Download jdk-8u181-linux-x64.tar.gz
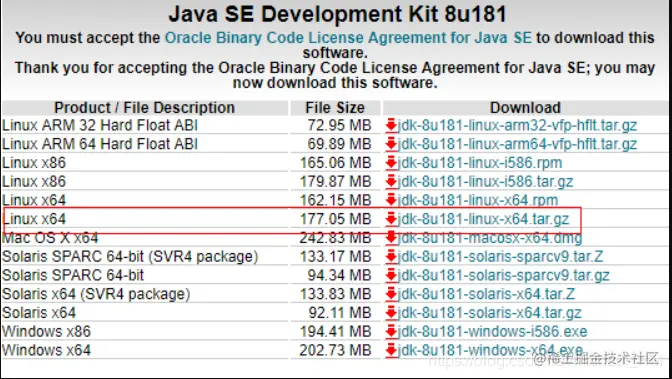The image size is (672, 379). [x=483, y=219]
